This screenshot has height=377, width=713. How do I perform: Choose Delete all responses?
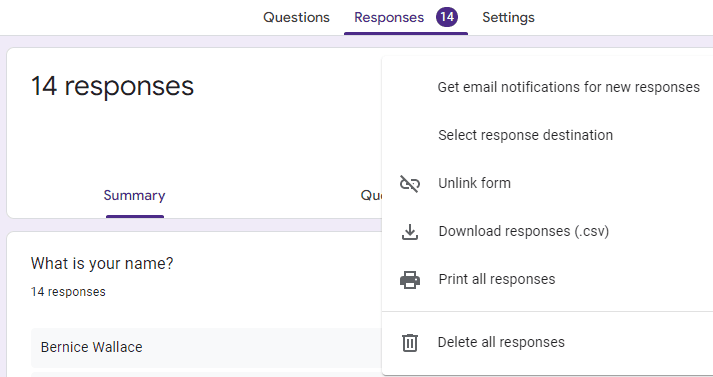[501, 342]
